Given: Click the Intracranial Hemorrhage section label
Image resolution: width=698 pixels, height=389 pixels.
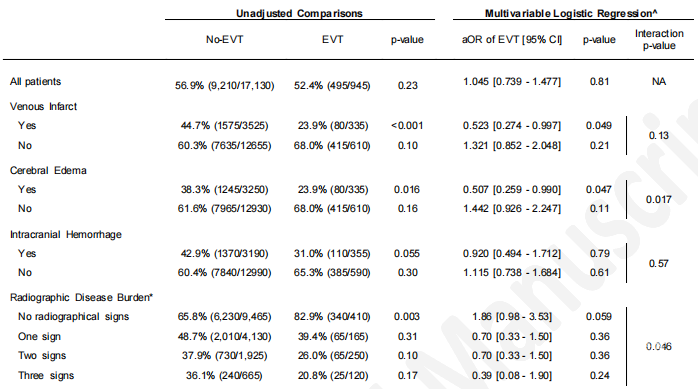Looking at the screenshot, I should click(66, 234).
